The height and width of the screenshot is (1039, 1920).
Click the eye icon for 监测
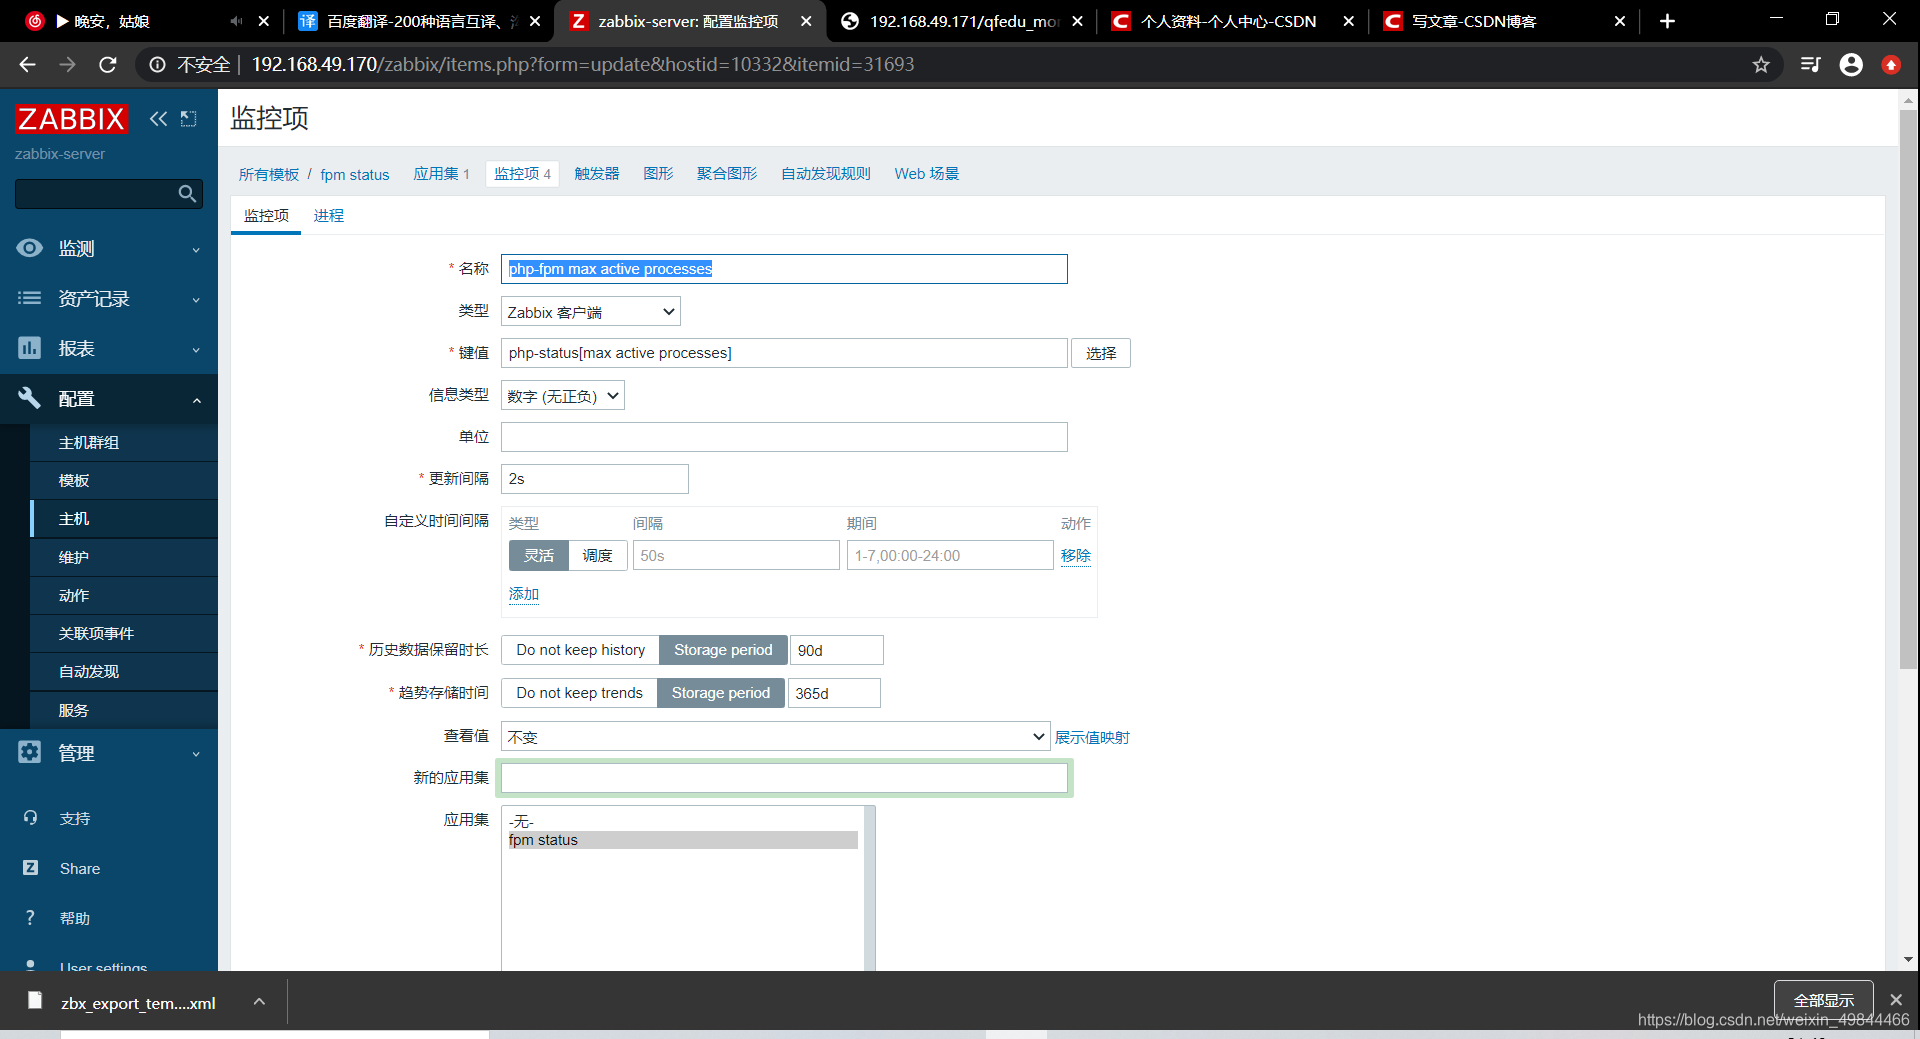click(x=30, y=248)
